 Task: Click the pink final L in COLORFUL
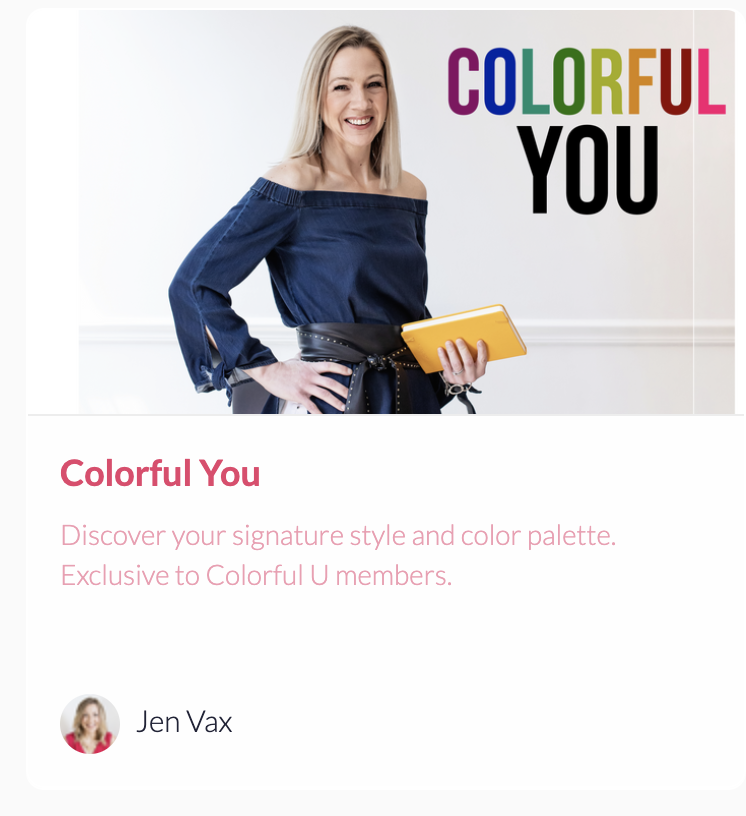point(711,82)
